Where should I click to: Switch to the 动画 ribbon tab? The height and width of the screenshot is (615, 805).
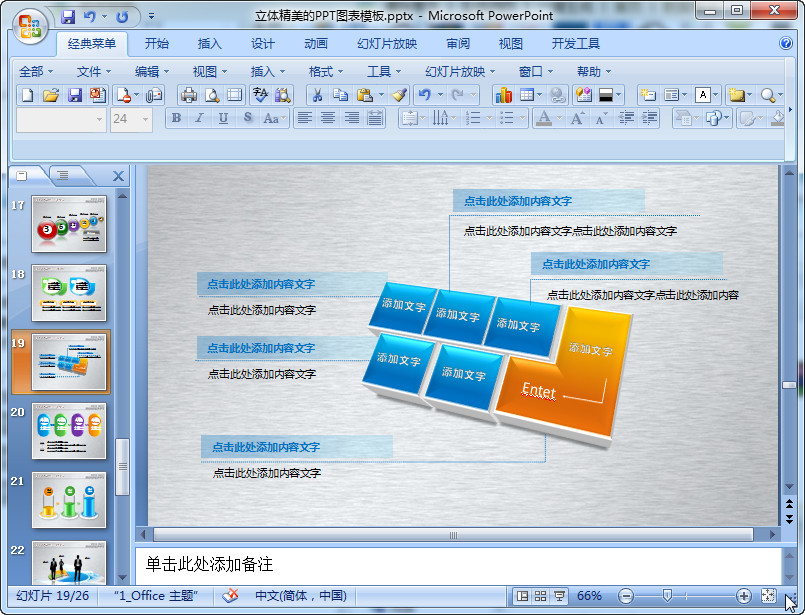[x=316, y=44]
